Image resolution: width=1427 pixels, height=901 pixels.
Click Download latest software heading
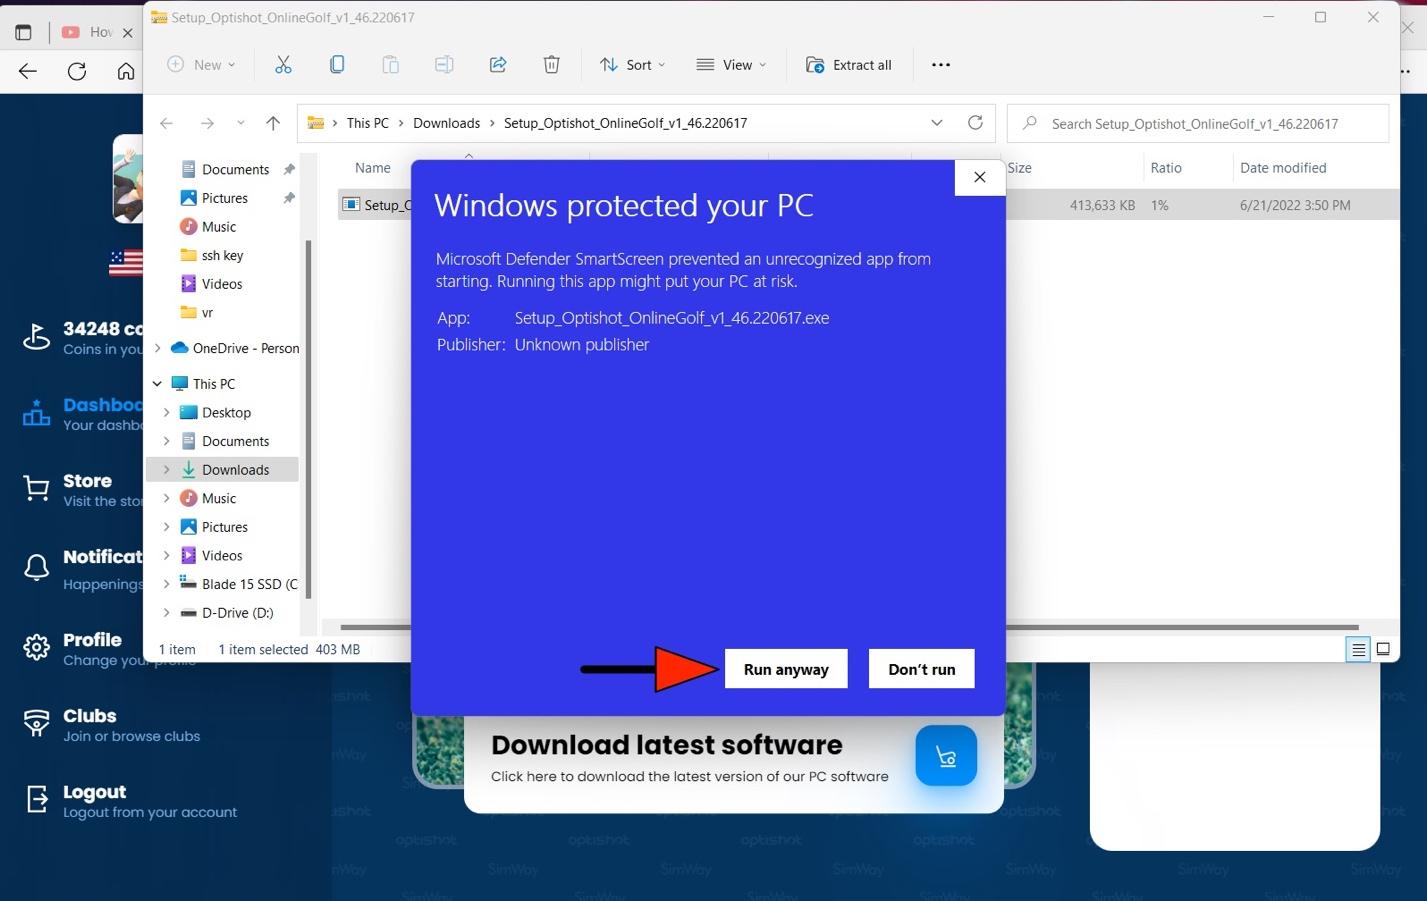pyautogui.click(x=667, y=745)
